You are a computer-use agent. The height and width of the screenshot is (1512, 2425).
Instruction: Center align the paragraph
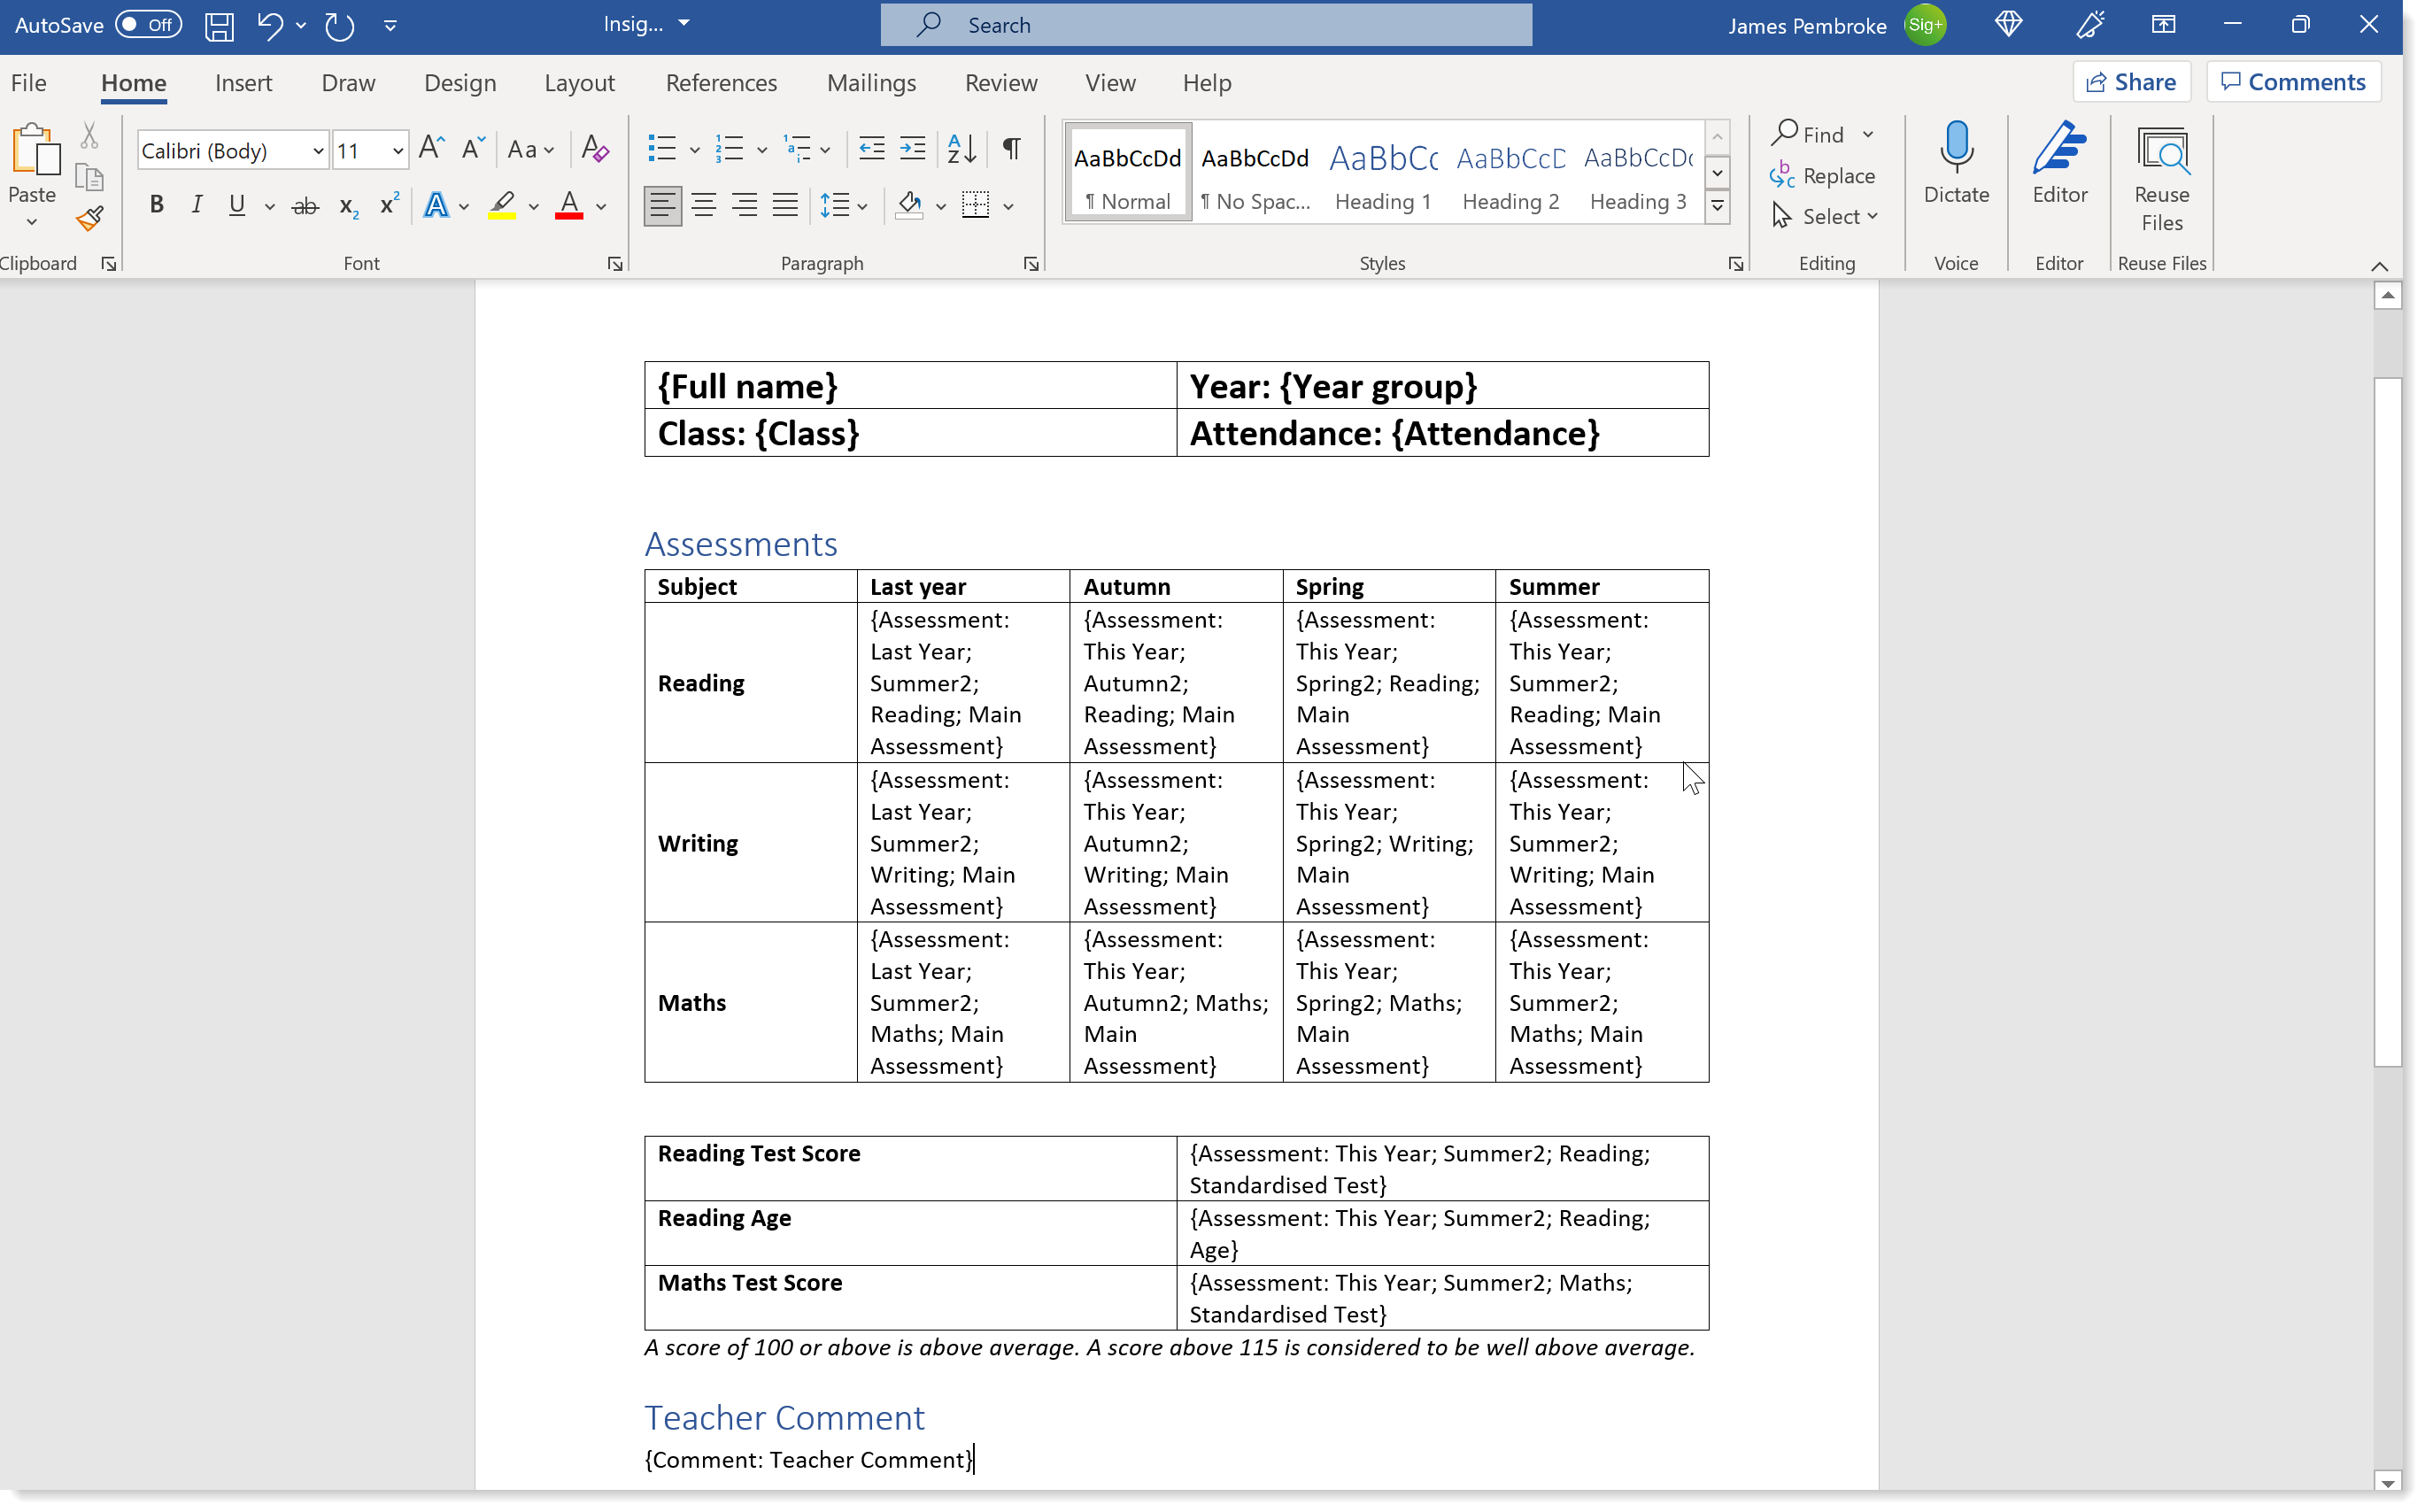pos(704,206)
